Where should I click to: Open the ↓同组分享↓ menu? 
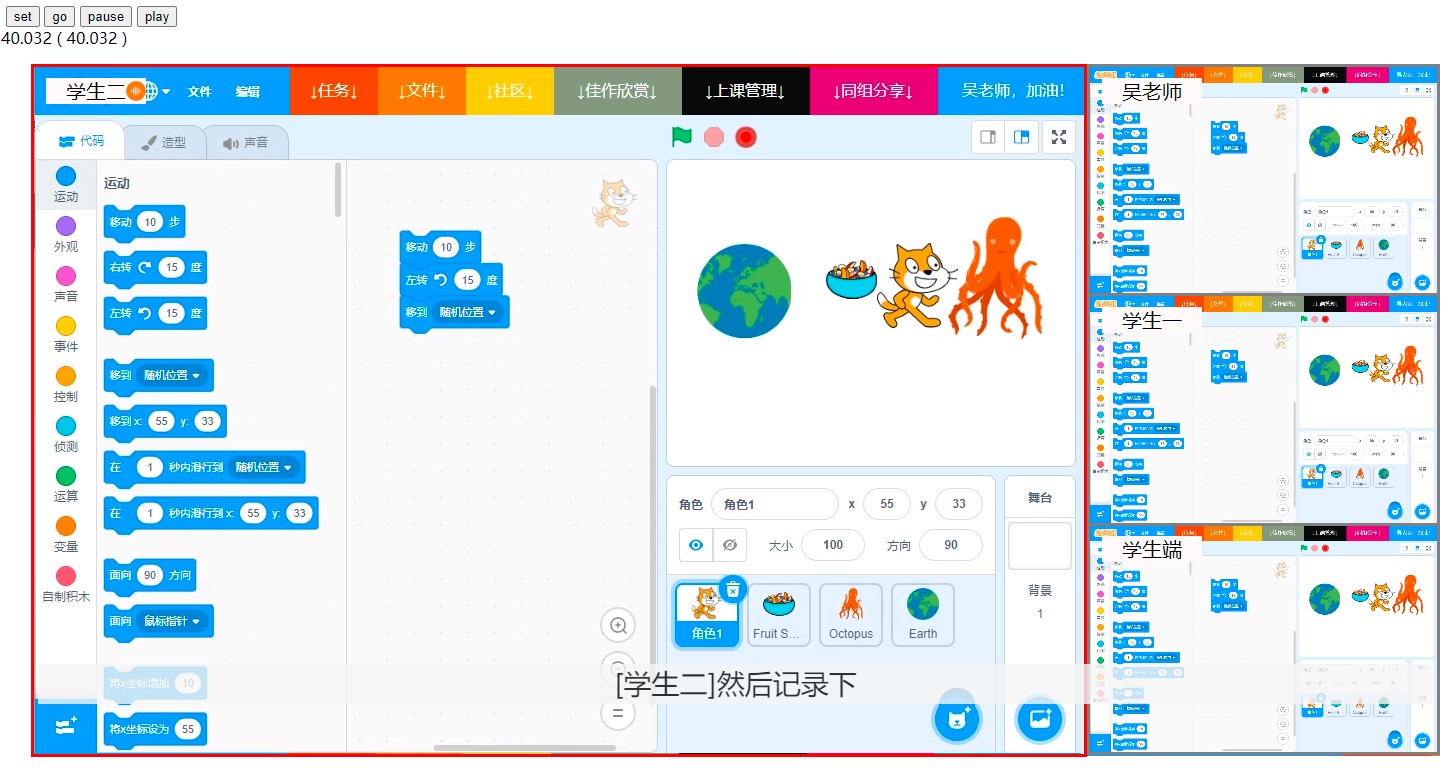point(873,91)
